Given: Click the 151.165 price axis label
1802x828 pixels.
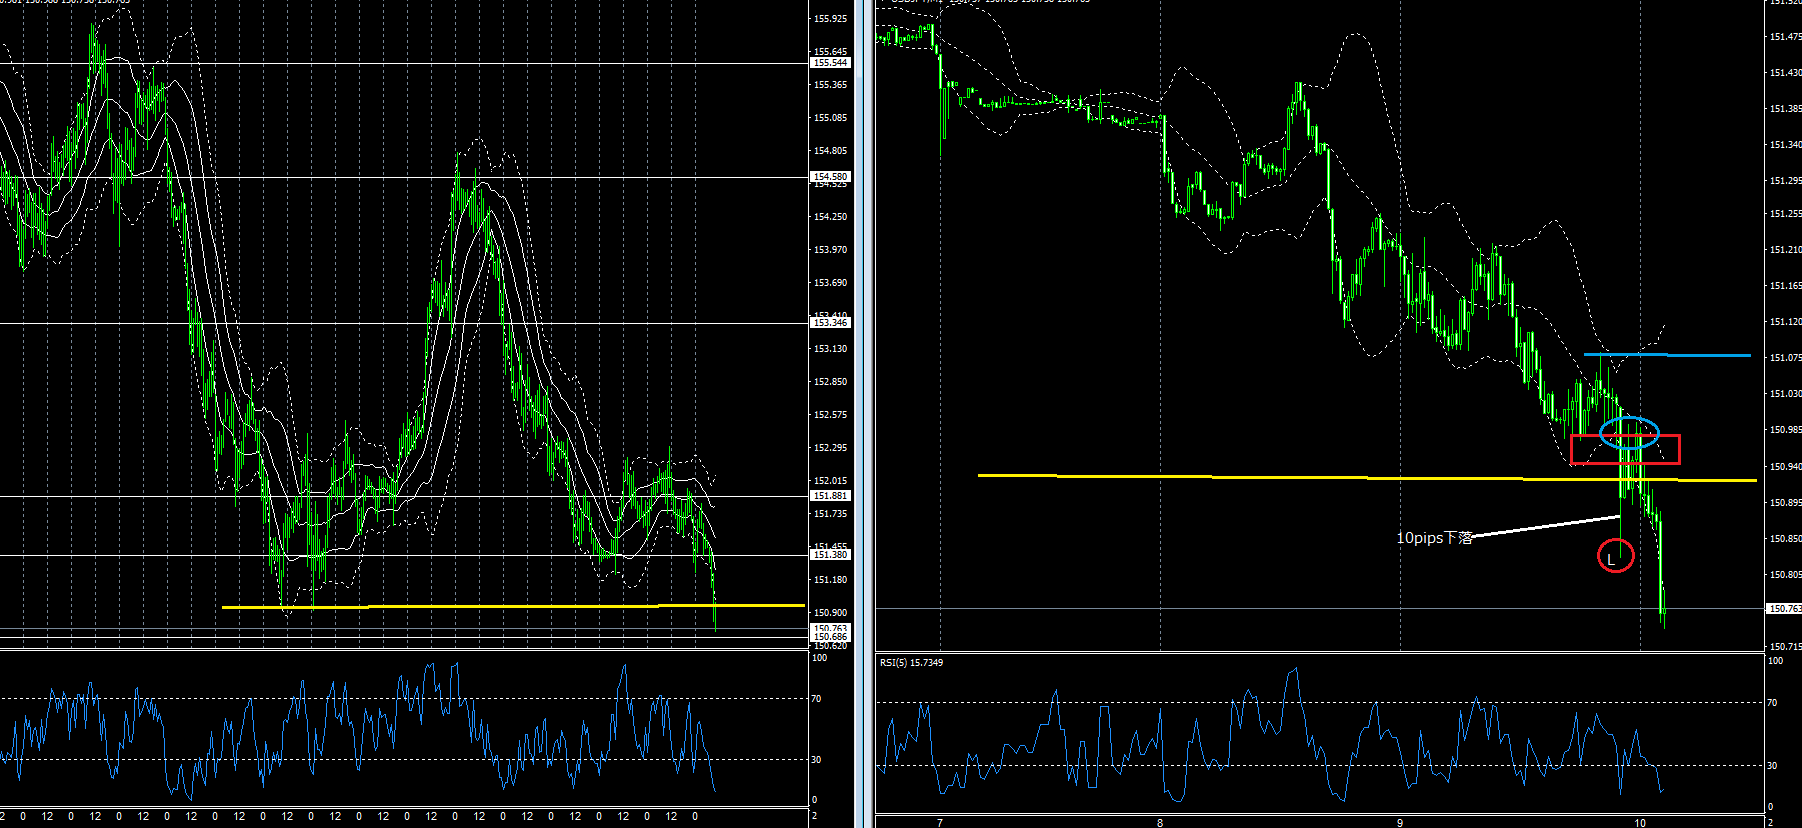Looking at the screenshot, I should tap(1786, 285).
